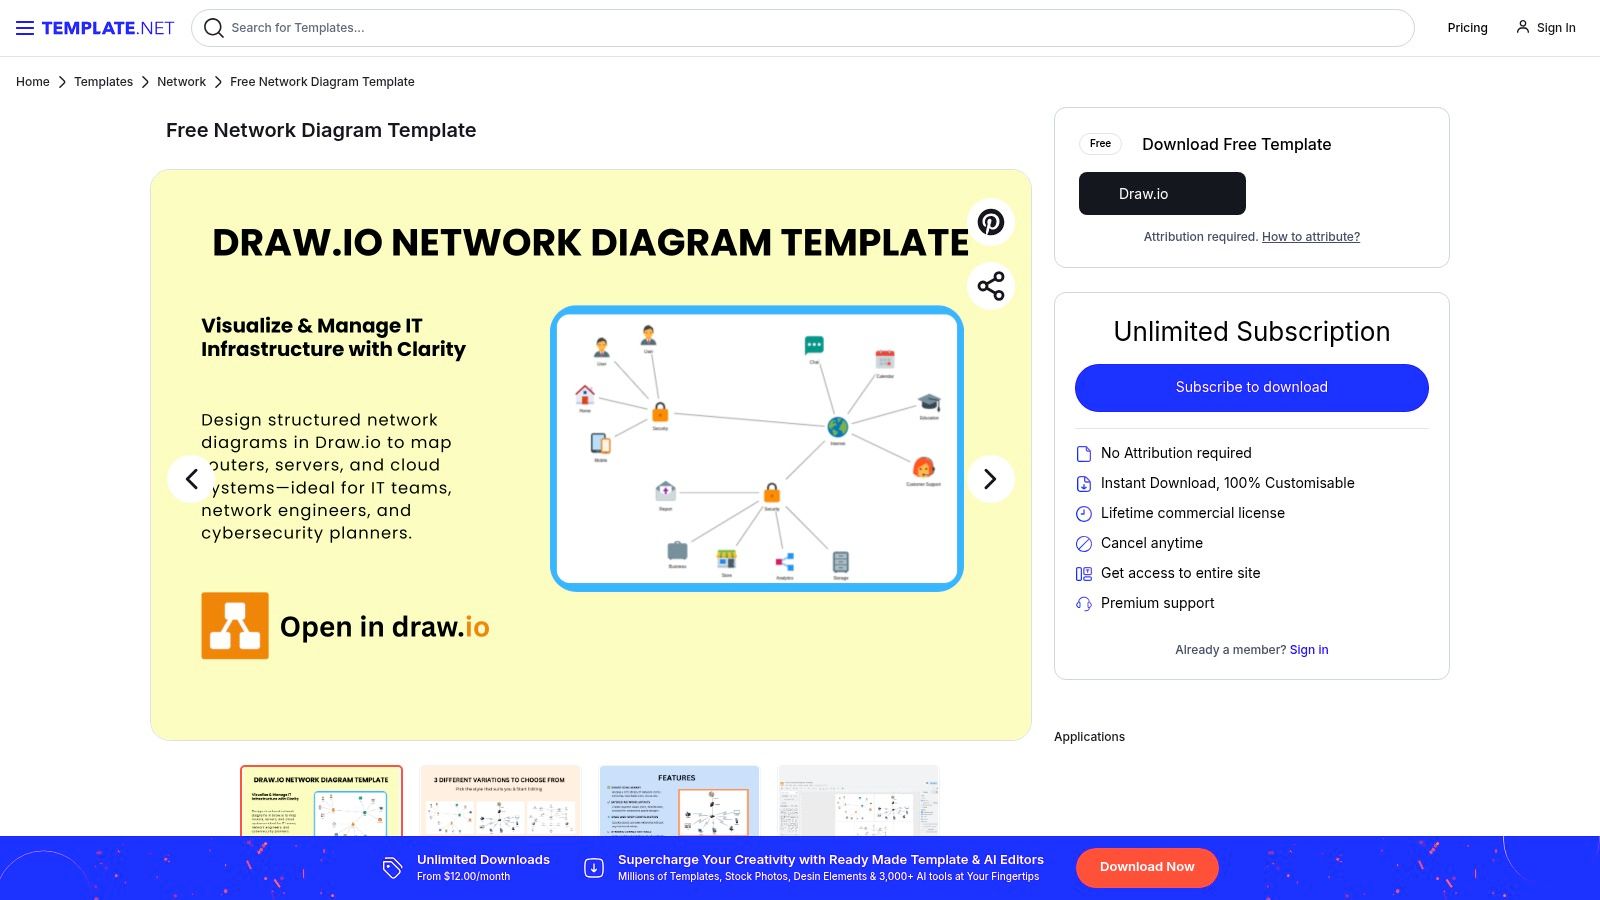Click Lifetime commercial license text
1600x900 pixels.
(x=1193, y=513)
